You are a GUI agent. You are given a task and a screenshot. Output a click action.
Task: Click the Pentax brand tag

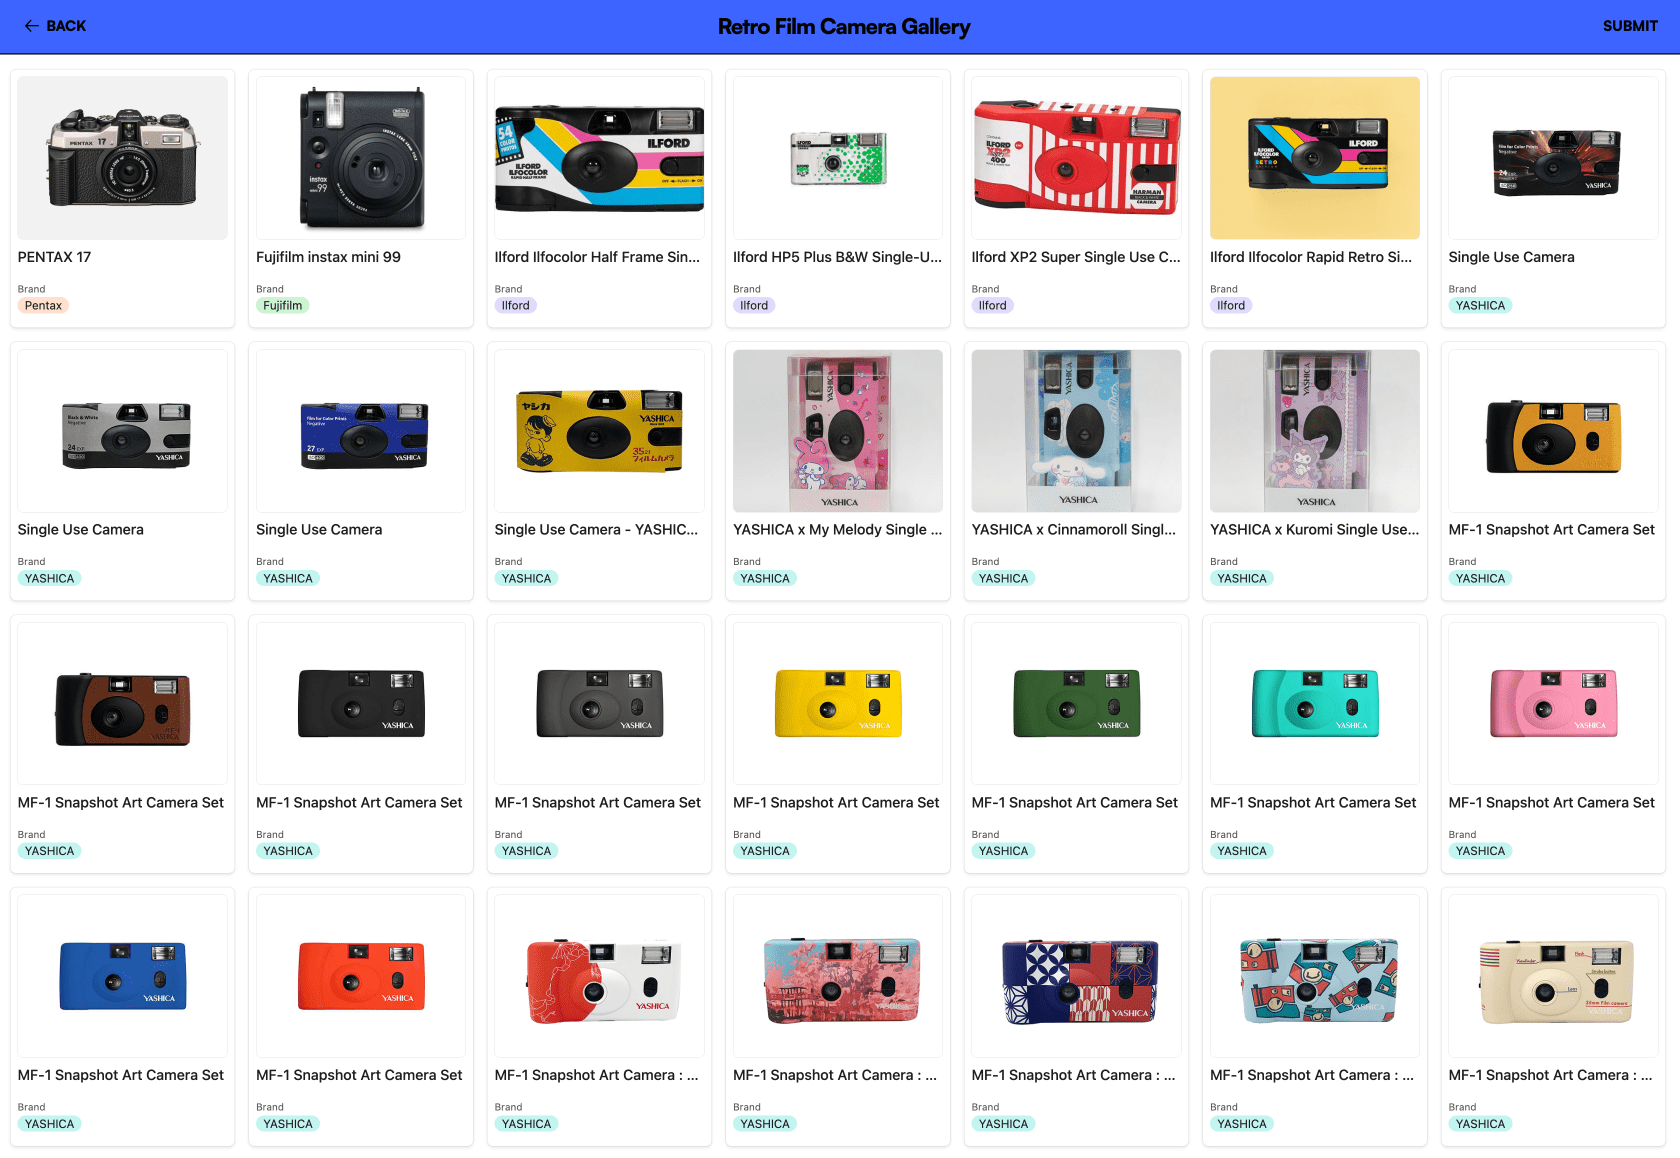43,306
